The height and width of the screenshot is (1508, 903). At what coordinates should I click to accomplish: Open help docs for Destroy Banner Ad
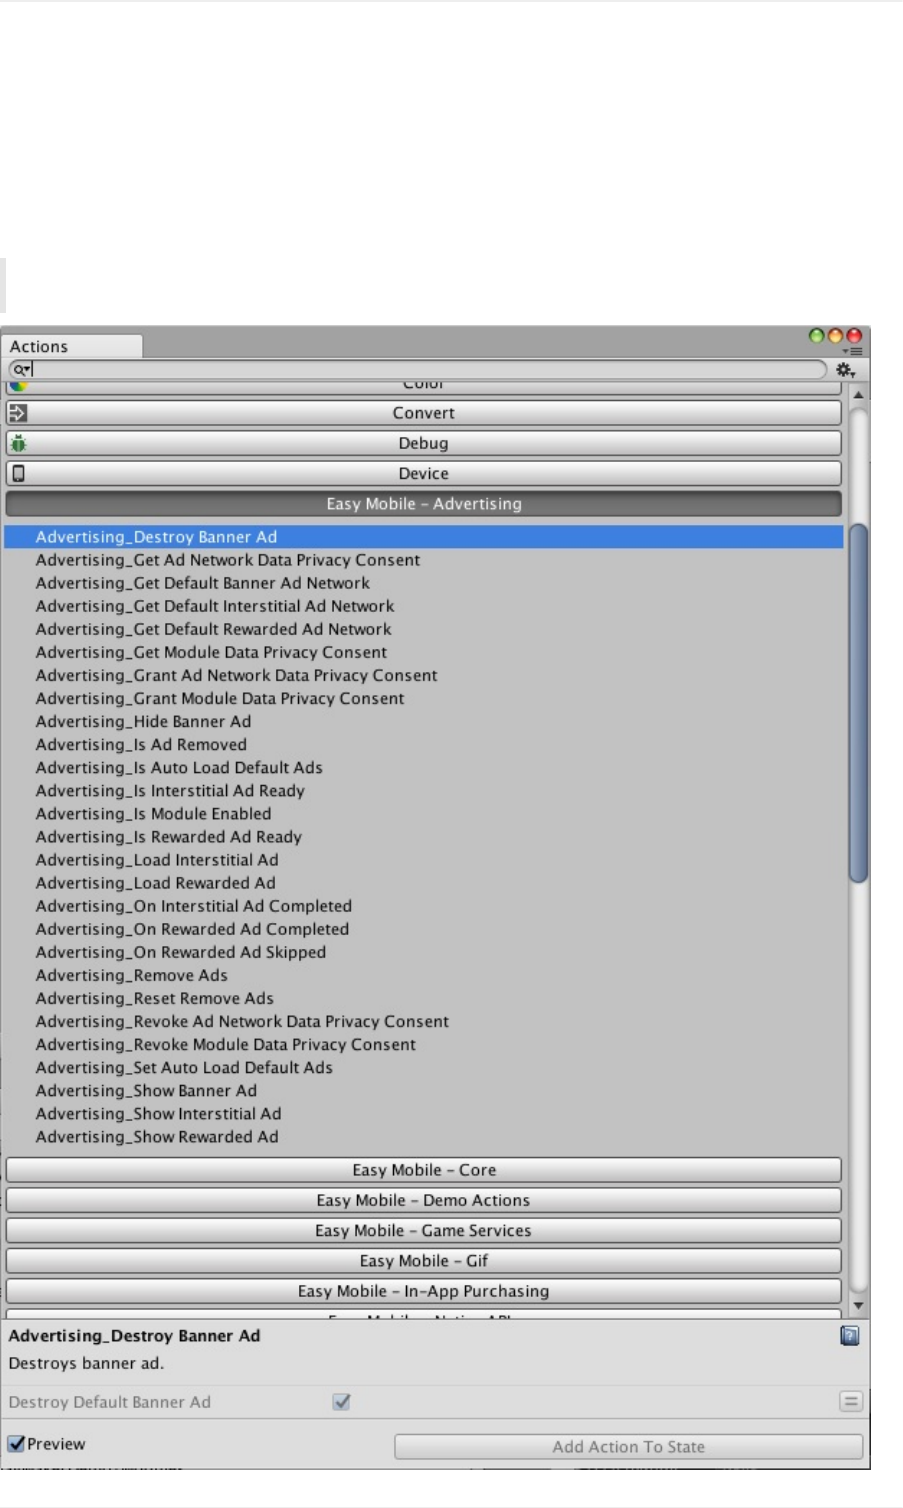pyautogui.click(x=849, y=1335)
